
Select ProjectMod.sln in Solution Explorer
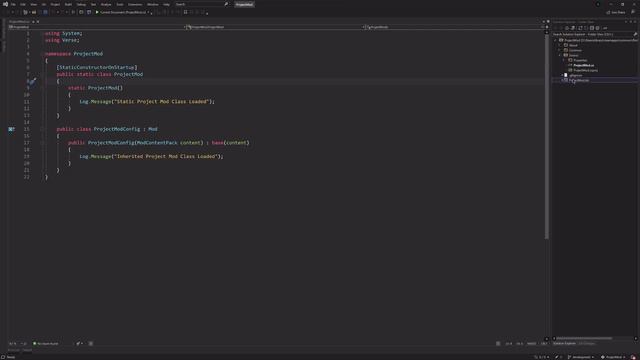coord(579,80)
